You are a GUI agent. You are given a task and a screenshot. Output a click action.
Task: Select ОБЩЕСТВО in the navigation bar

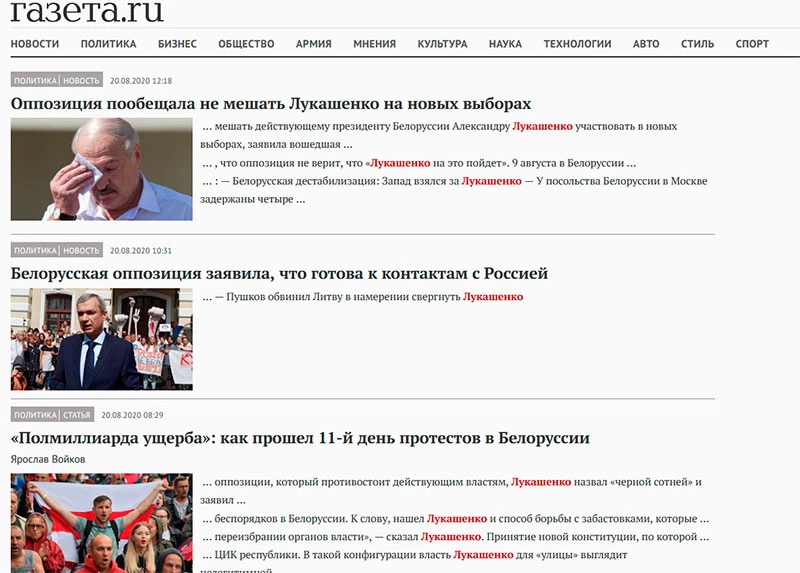coord(246,44)
